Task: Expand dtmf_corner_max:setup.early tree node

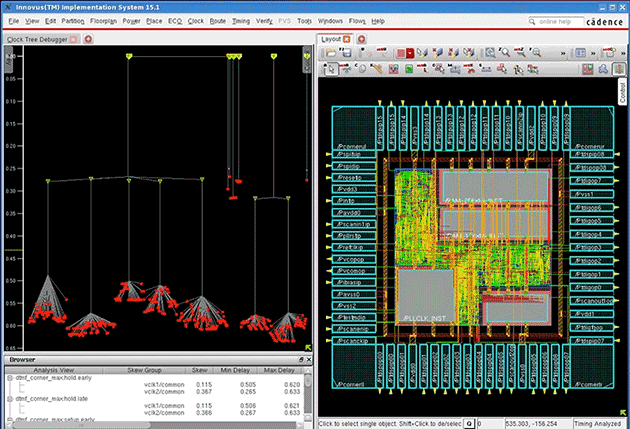Action: pyautogui.click(x=10, y=420)
